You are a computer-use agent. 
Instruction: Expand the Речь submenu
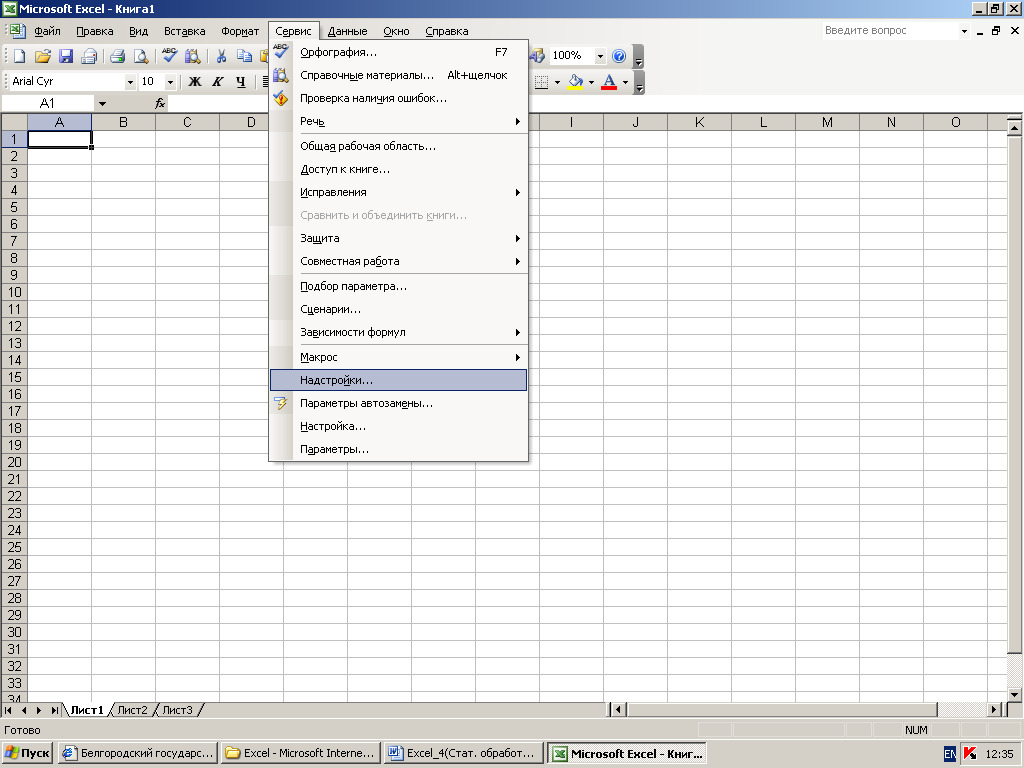pos(398,121)
